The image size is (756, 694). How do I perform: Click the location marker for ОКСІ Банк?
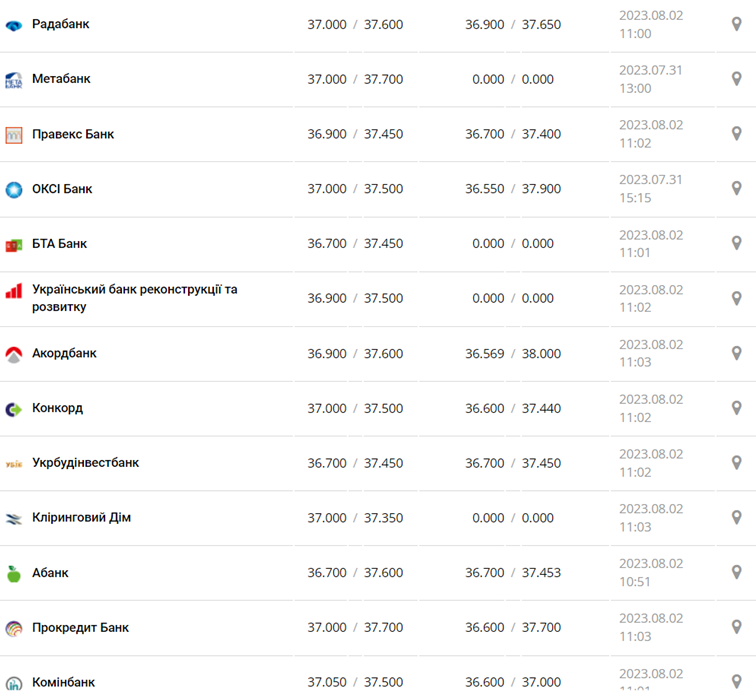click(x=736, y=189)
